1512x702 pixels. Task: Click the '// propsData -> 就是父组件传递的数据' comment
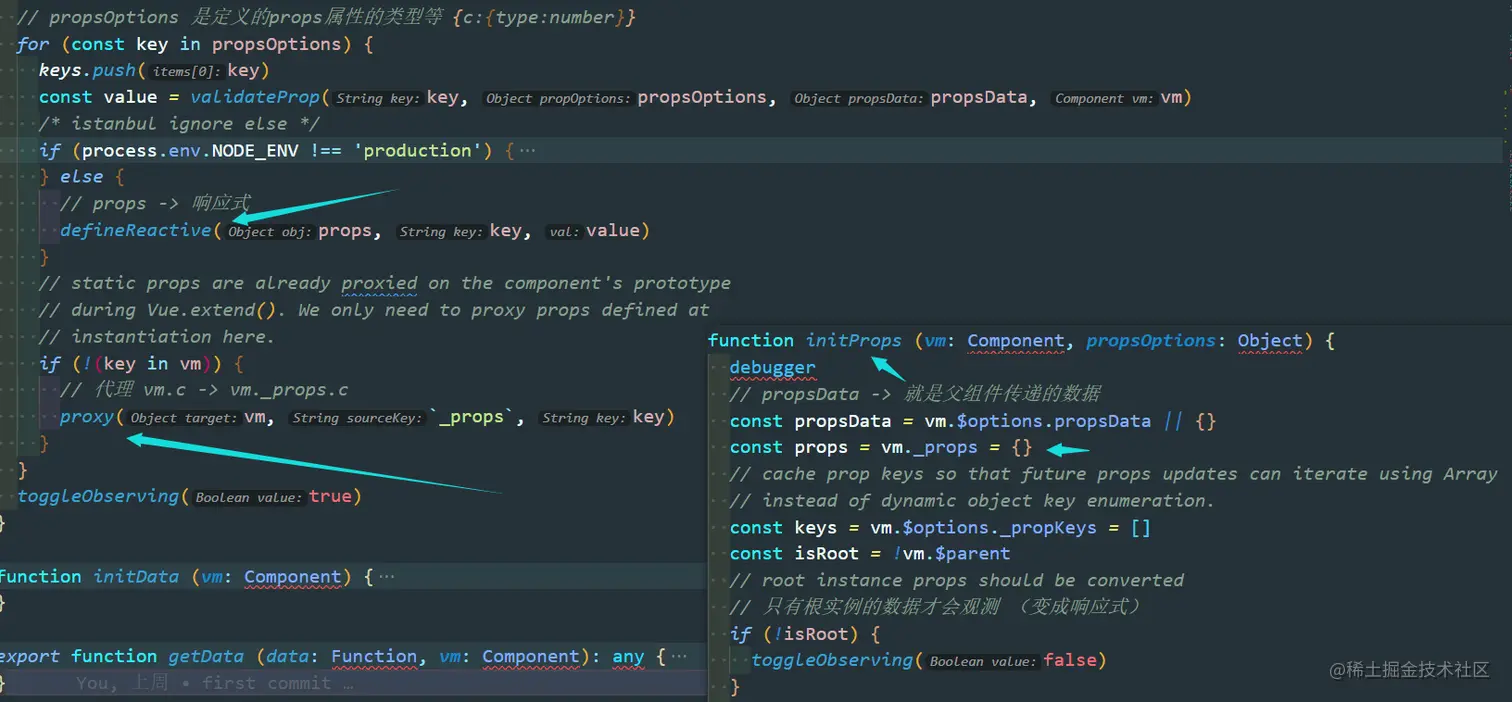(915, 395)
